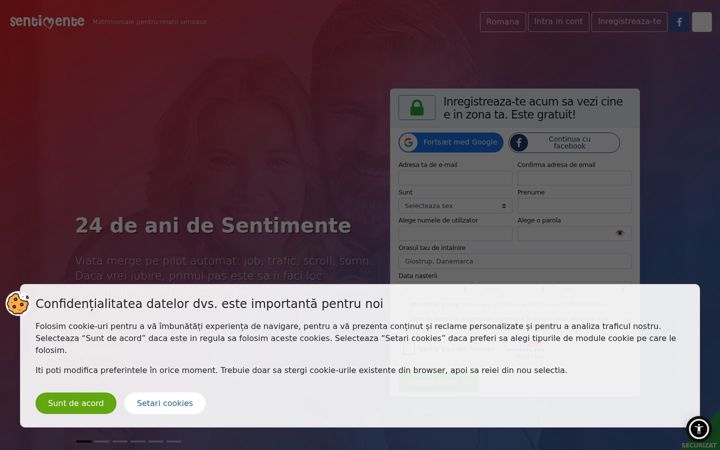Click the 'Data nasterii' label
This screenshot has height=450, width=720.
click(417, 276)
